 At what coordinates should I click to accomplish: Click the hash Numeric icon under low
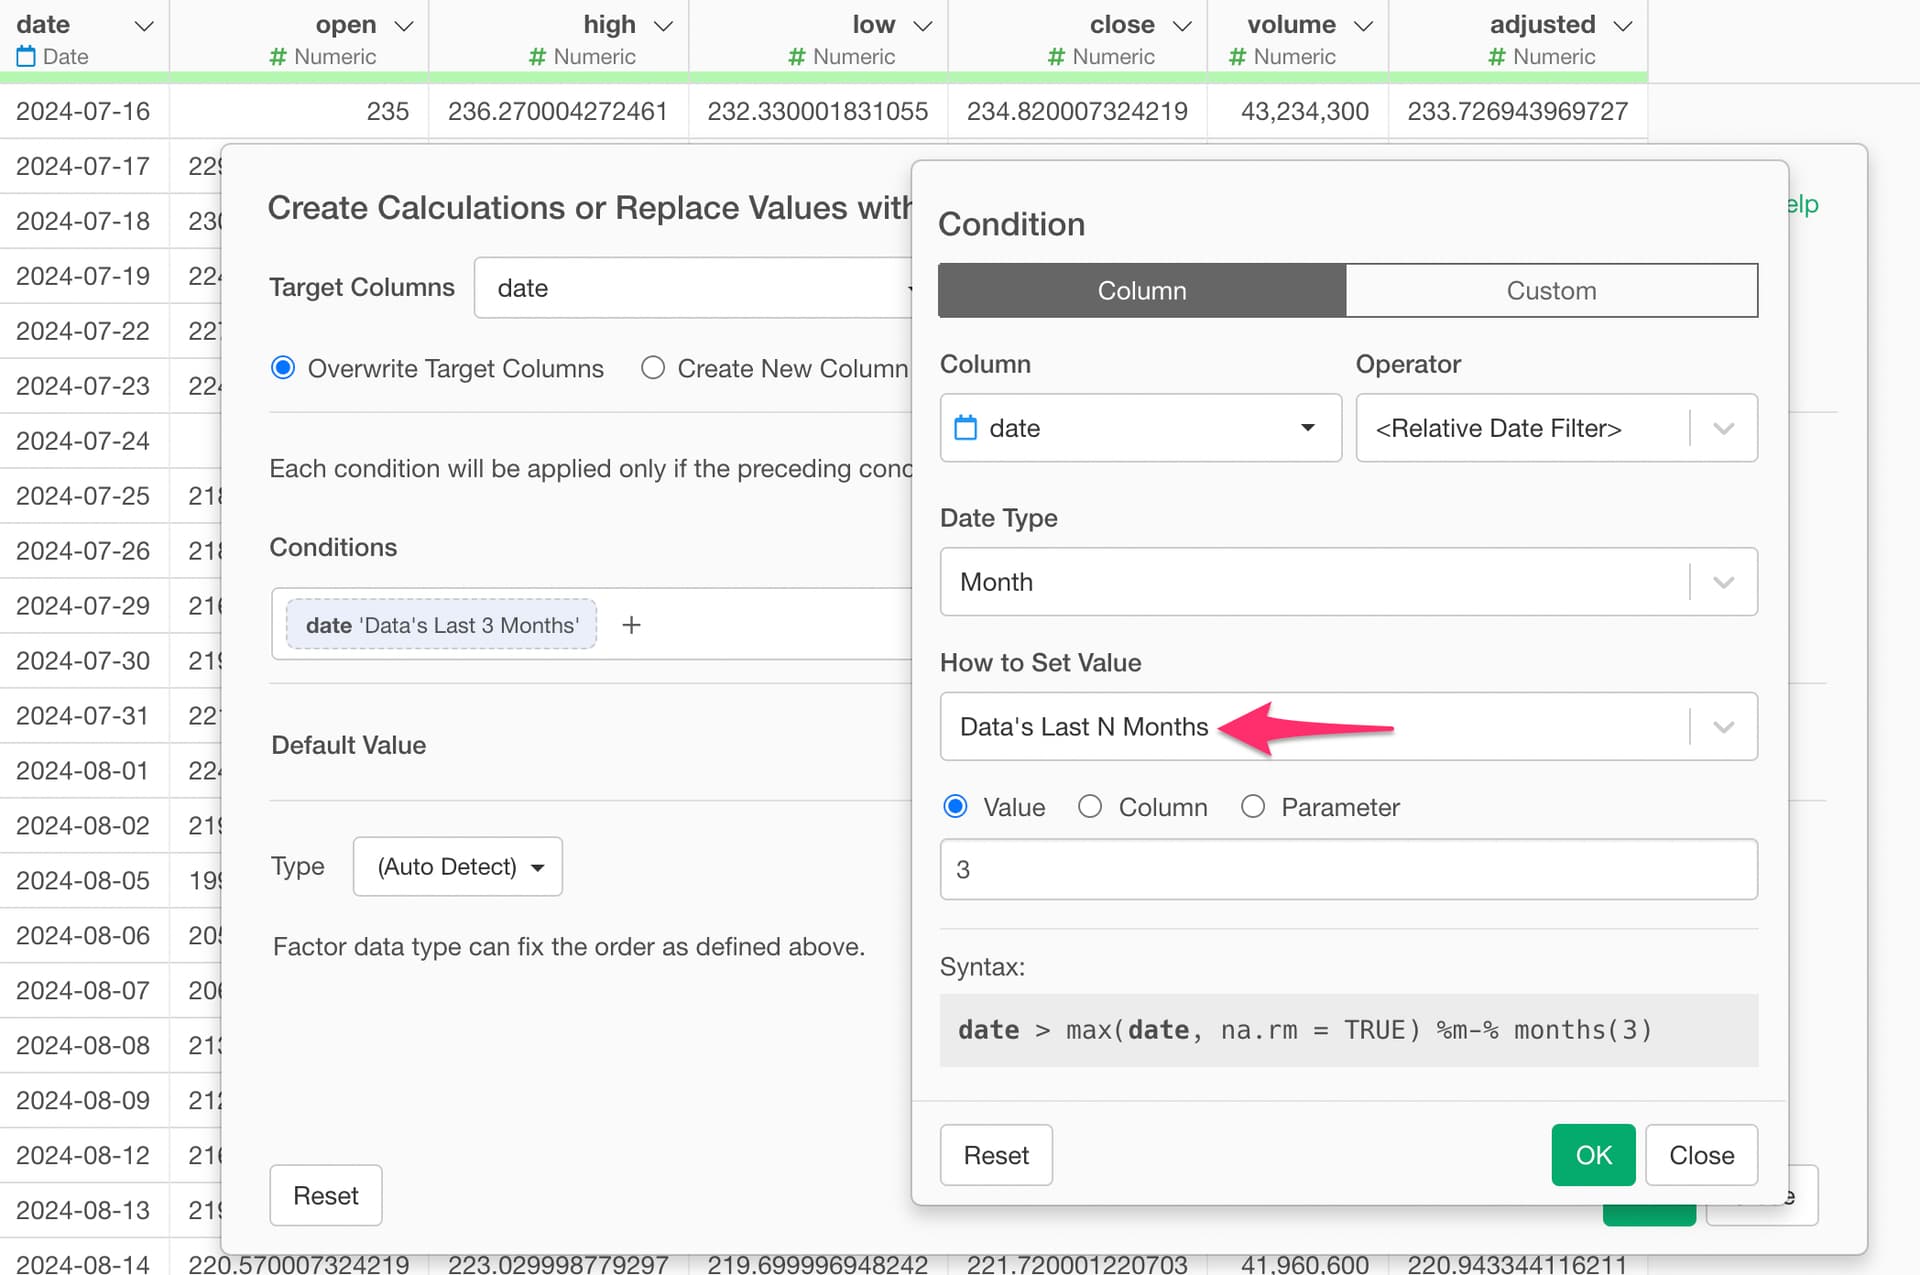[x=796, y=57]
